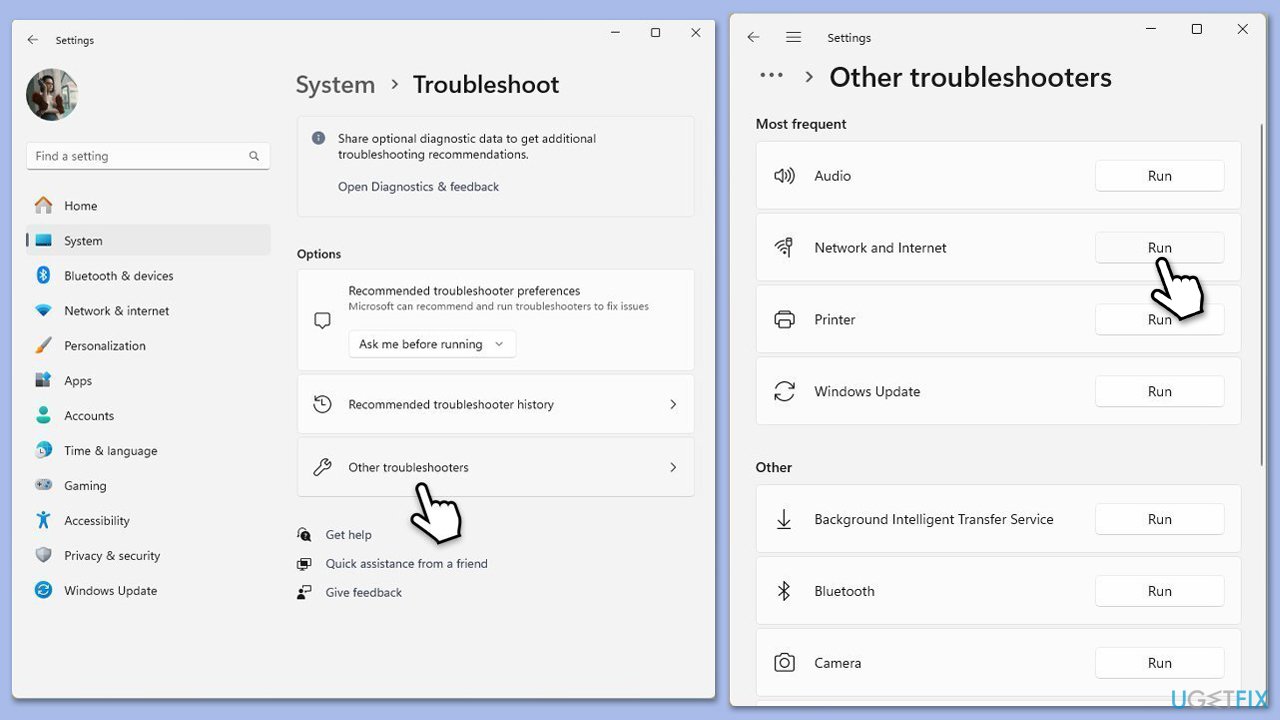Click the Accessibility icon in sidebar
Viewport: 1280px width, 720px height.
pyautogui.click(x=43, y=521)
